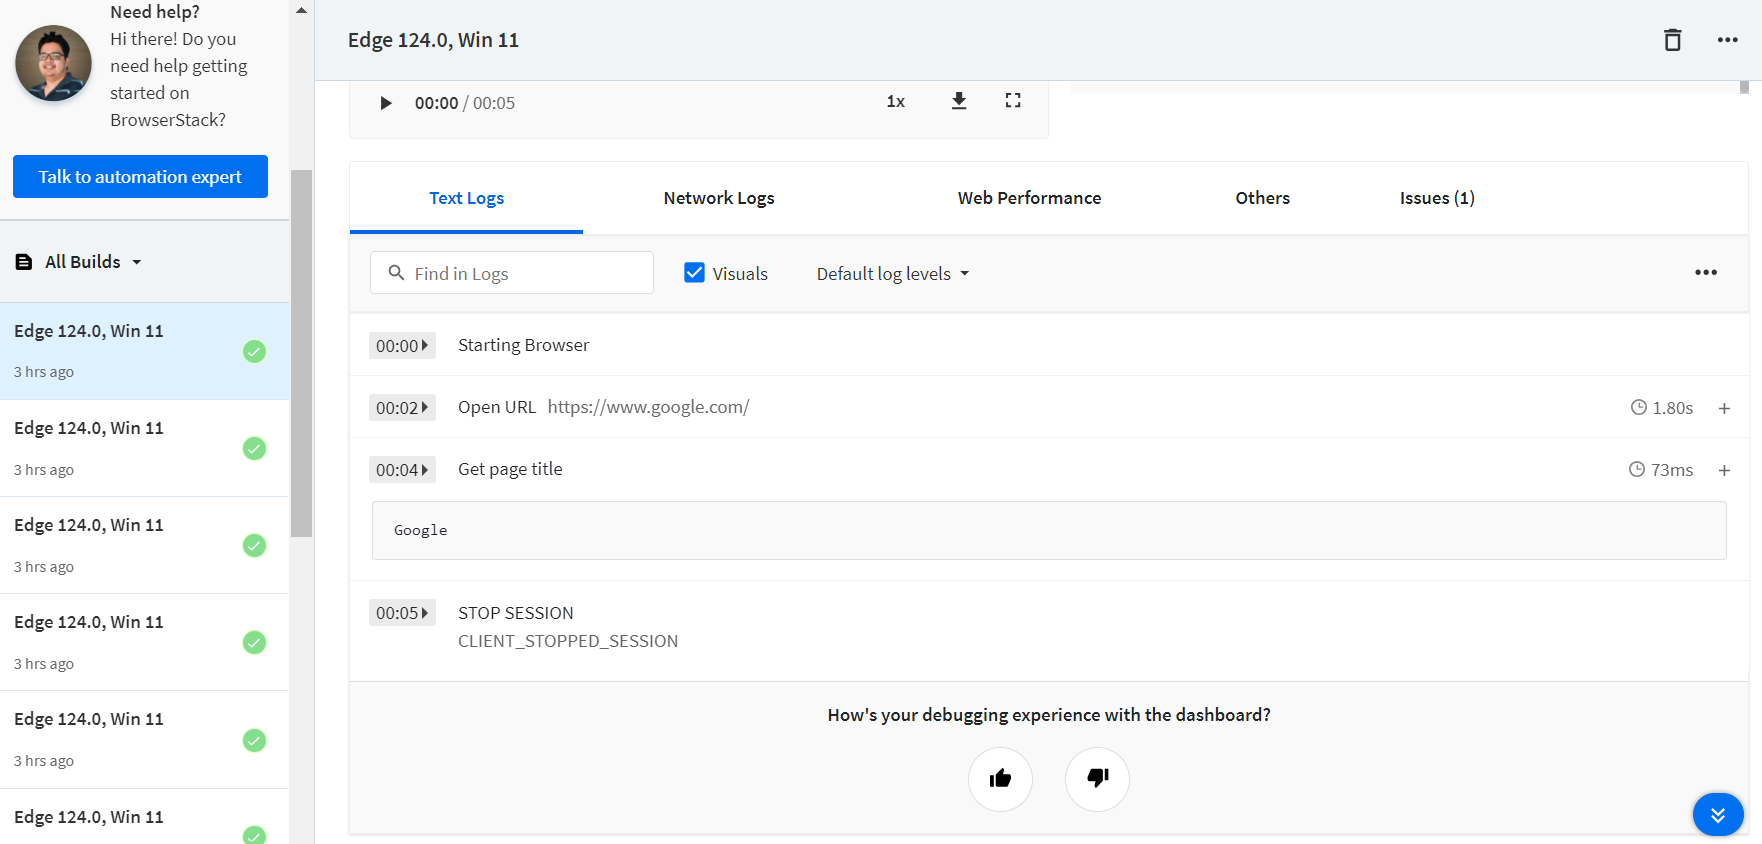Give thumbs down feedback on the dashboard

point(1097,779)
